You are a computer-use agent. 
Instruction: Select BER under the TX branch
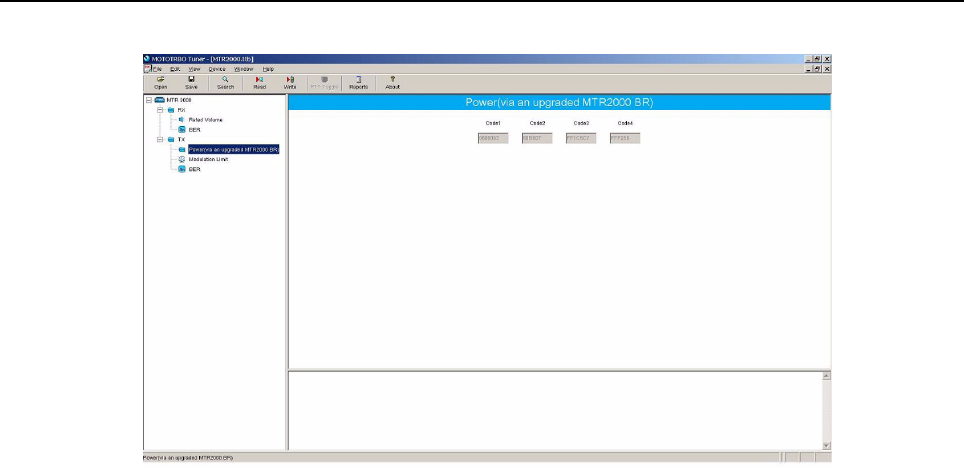[194, 169]
